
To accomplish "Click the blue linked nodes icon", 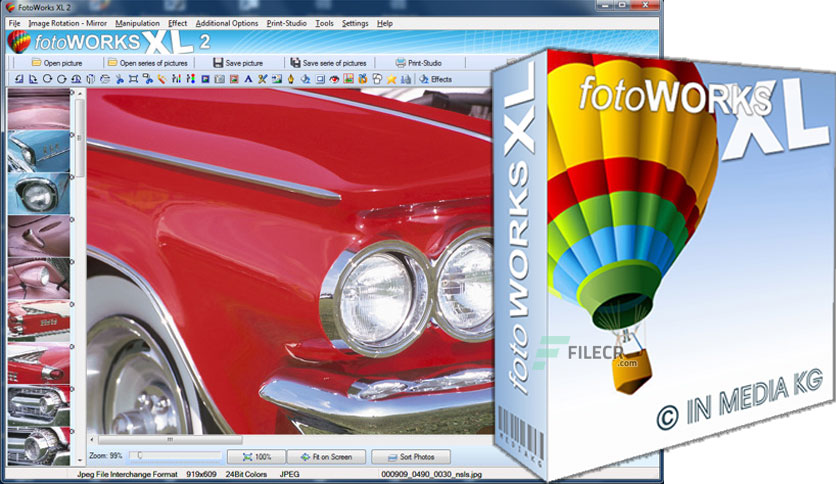I will [148, 79].
